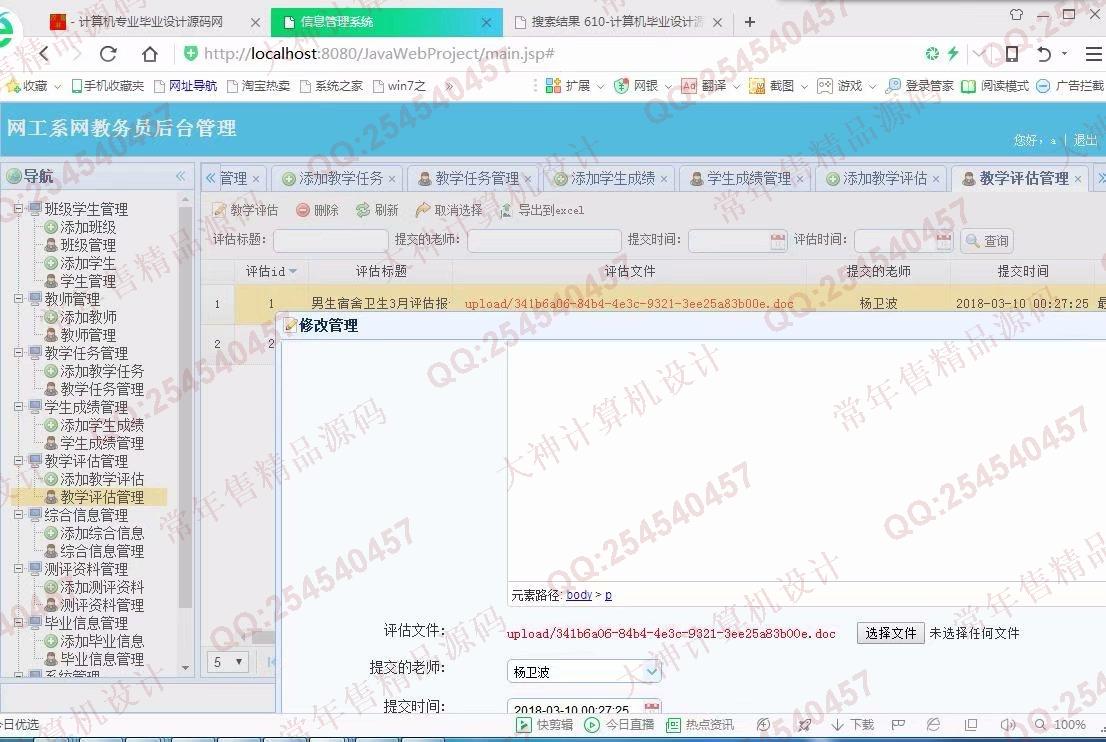
Task: Click the 网址导航 bookmark
Action: (x=186, y=86)
